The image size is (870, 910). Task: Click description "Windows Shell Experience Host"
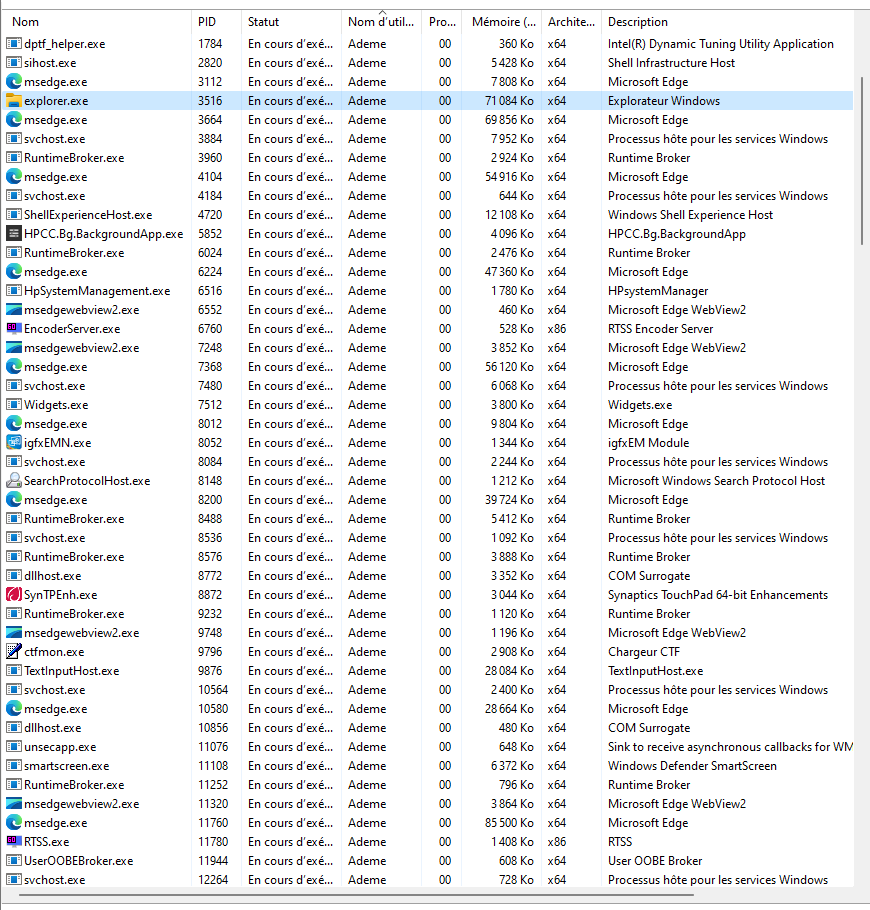coord(690,215)
